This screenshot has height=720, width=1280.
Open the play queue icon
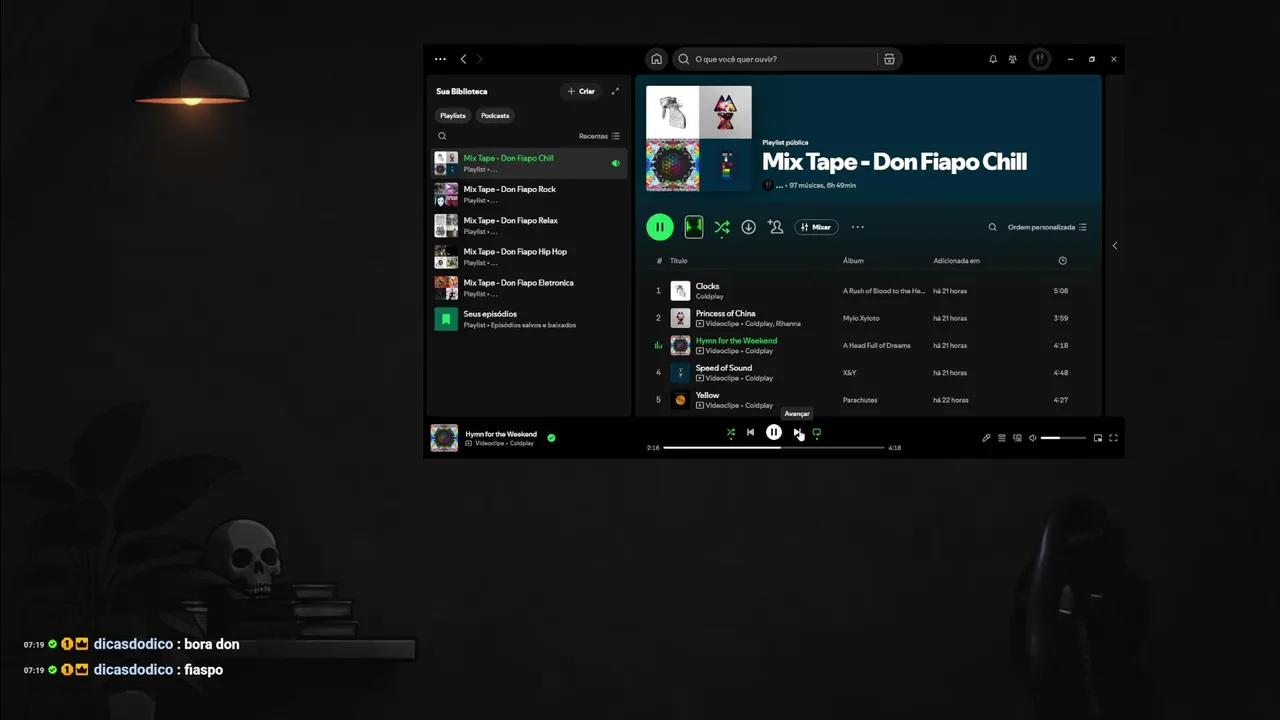(1002, 438)
